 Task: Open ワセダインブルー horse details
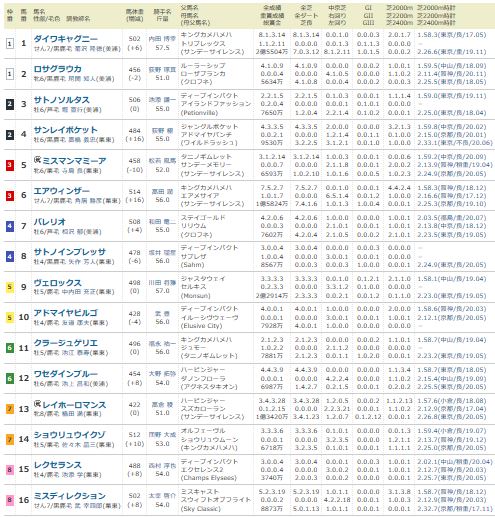[66, 374]
